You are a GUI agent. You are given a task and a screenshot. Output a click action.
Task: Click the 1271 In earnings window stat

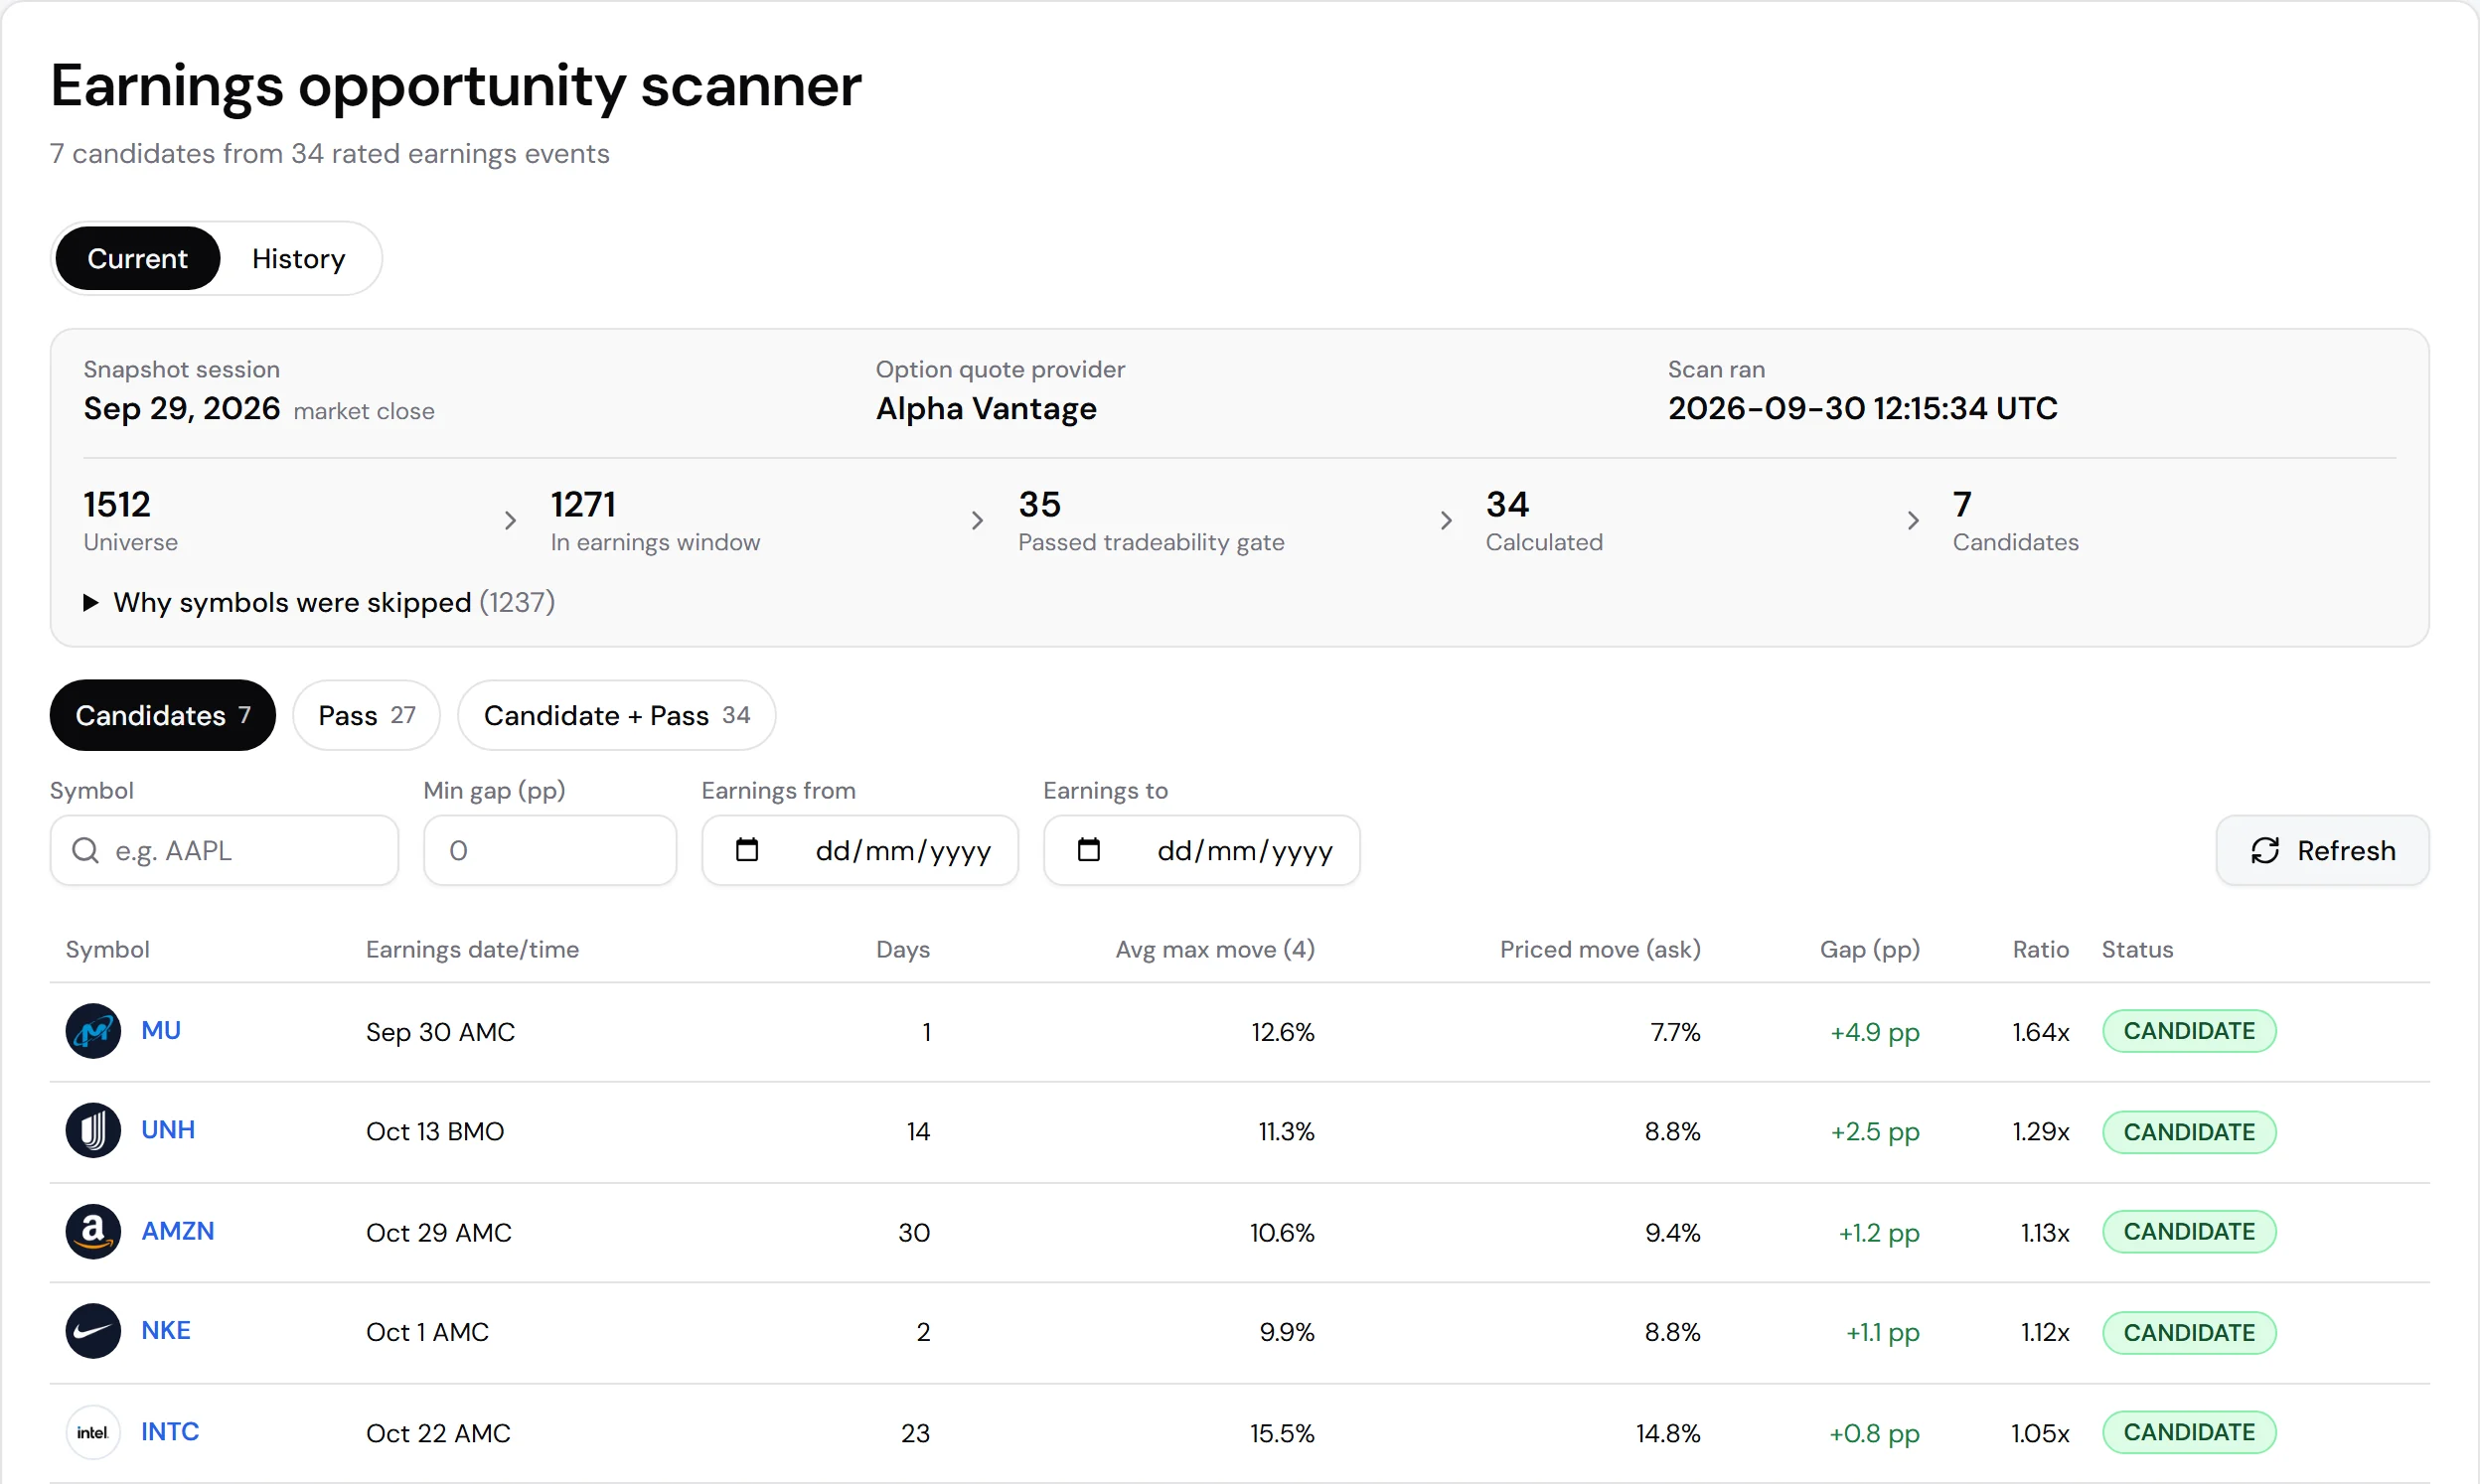(655, 520)
